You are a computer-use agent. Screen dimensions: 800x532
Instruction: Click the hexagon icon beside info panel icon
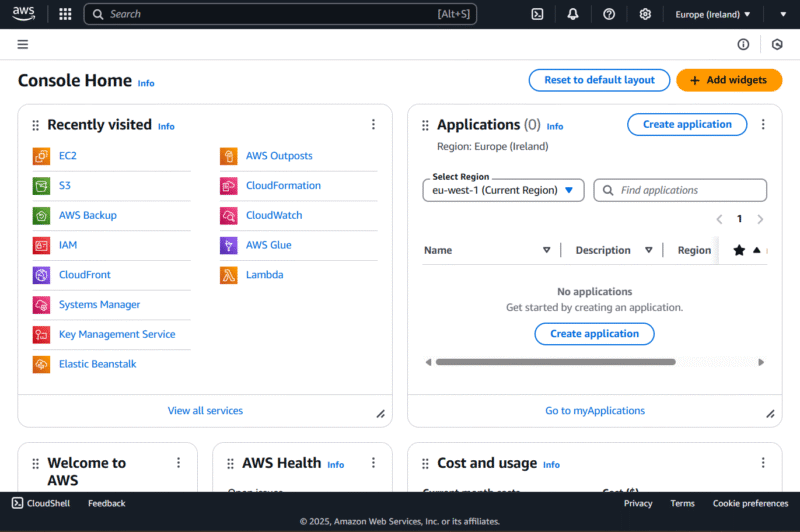(x=777, y=44)
